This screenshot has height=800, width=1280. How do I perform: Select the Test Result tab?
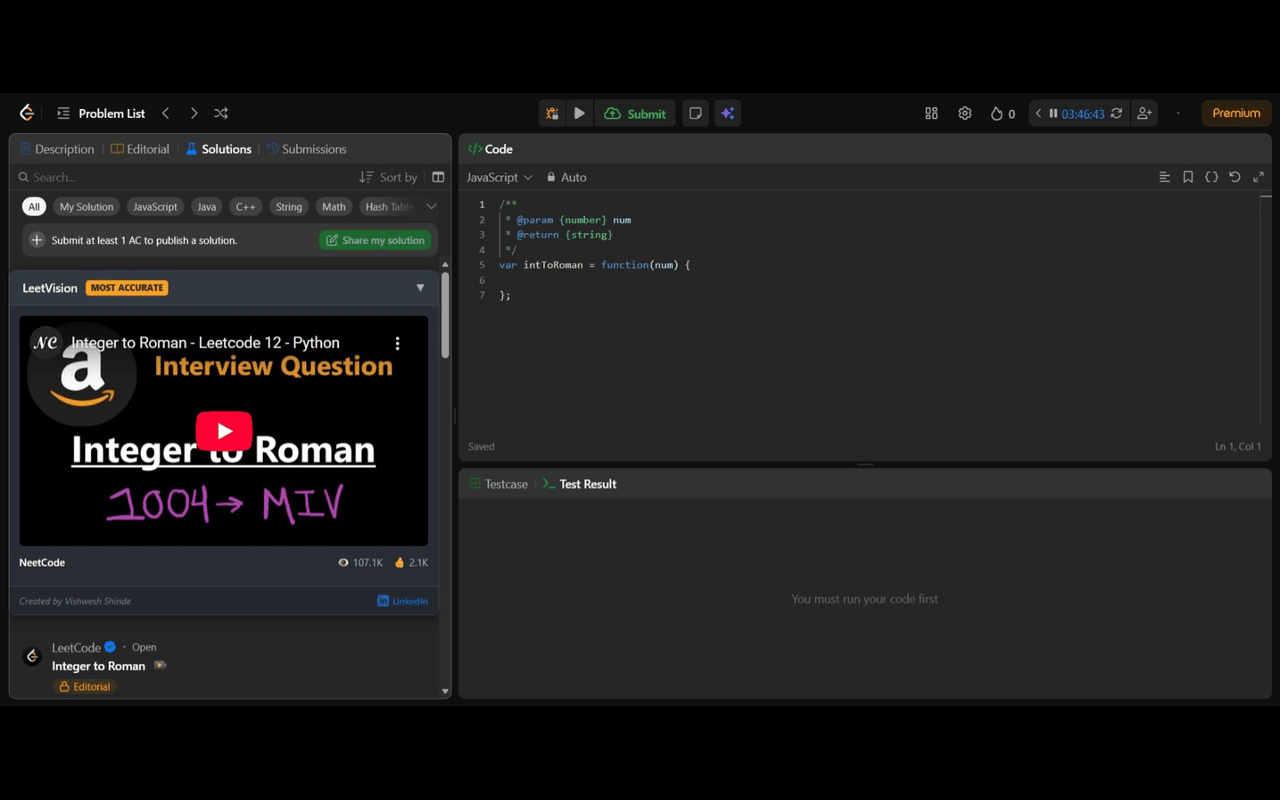coord(579,484)
